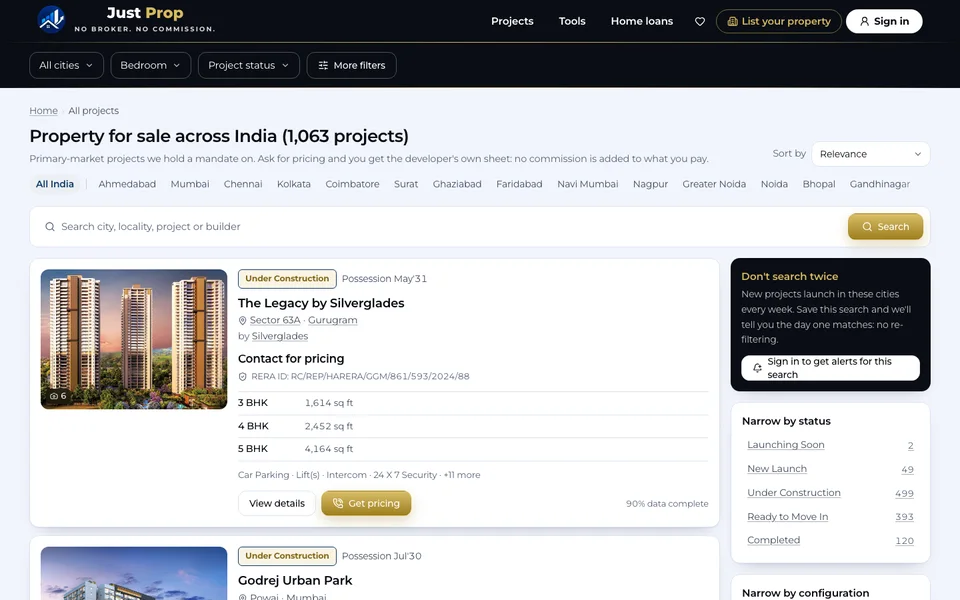This screenshot has width=960, height=600.
Task: Click the Just Prop logo icon
Action: (x=51, y=19)
